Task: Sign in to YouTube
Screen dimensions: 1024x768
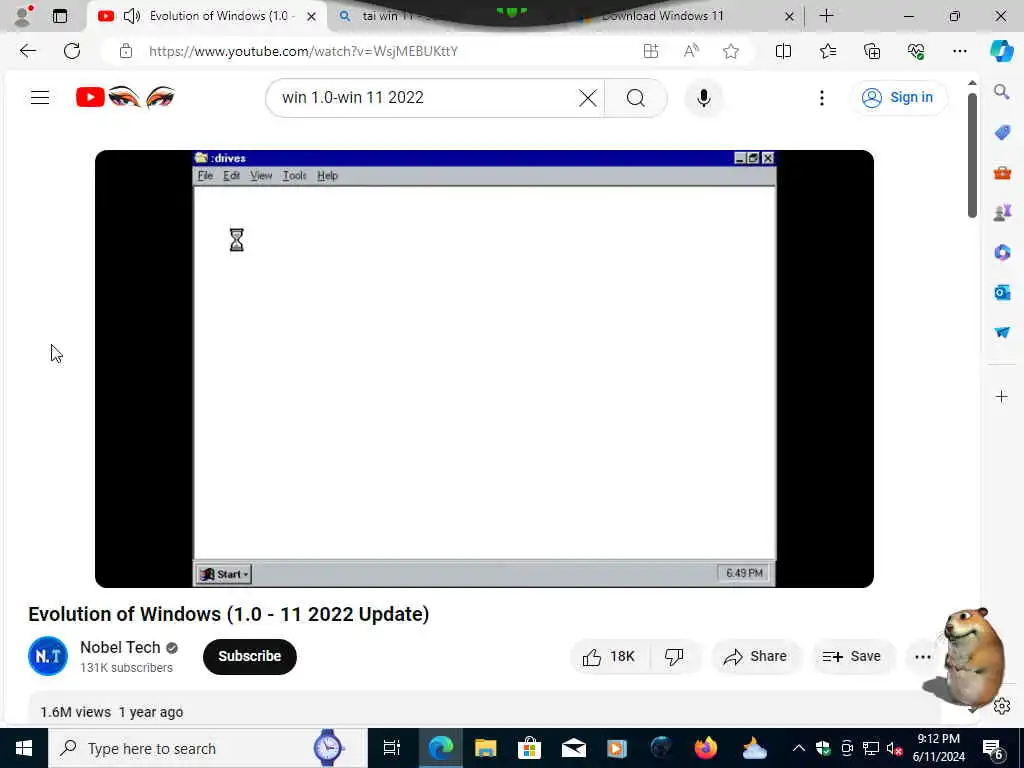Action: click(x=899, y=98)
